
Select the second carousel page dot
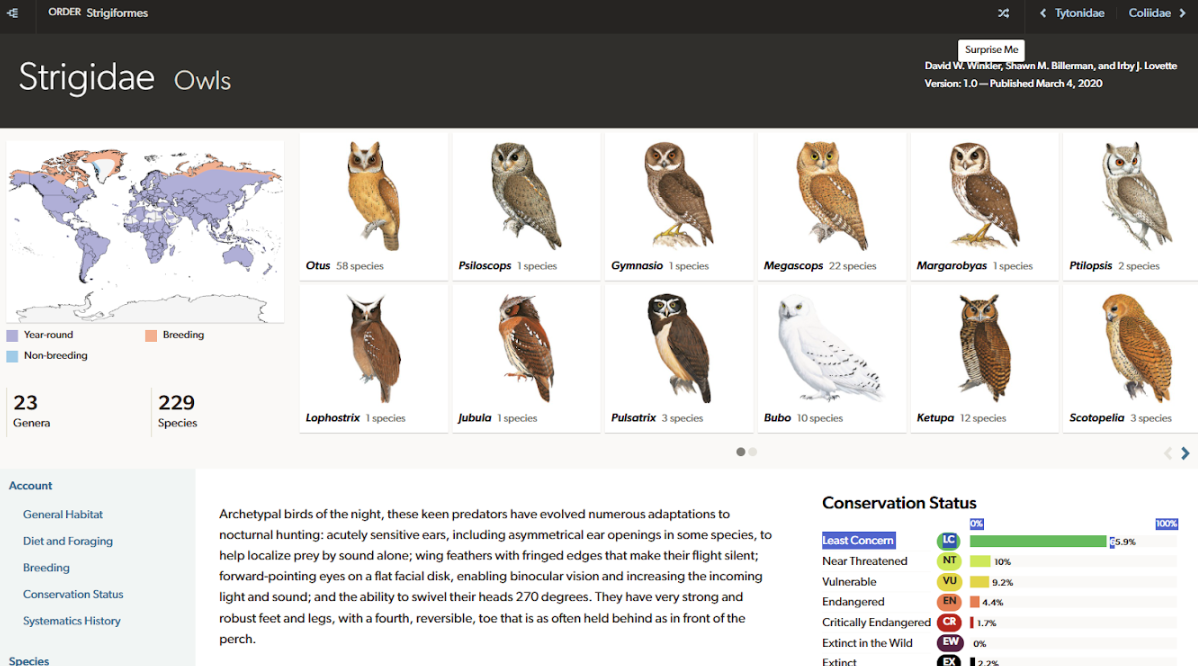point(753,452)
